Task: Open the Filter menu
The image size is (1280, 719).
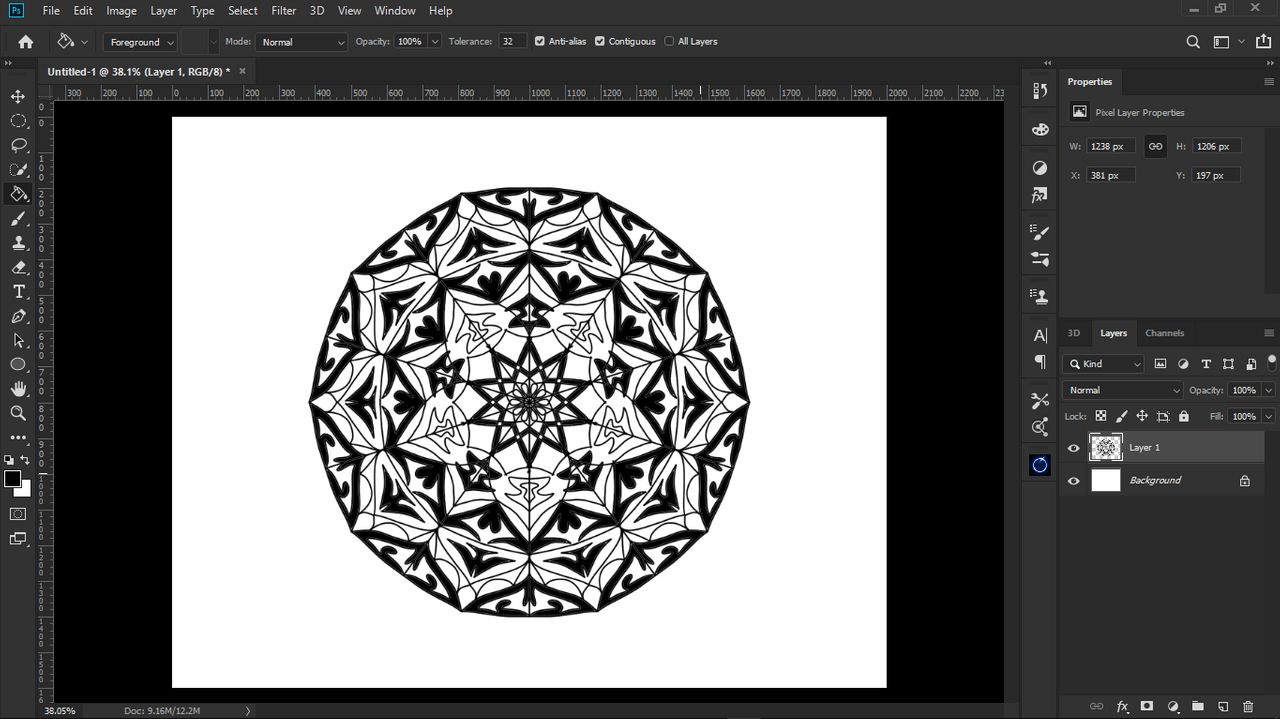Action: (284, 11)
